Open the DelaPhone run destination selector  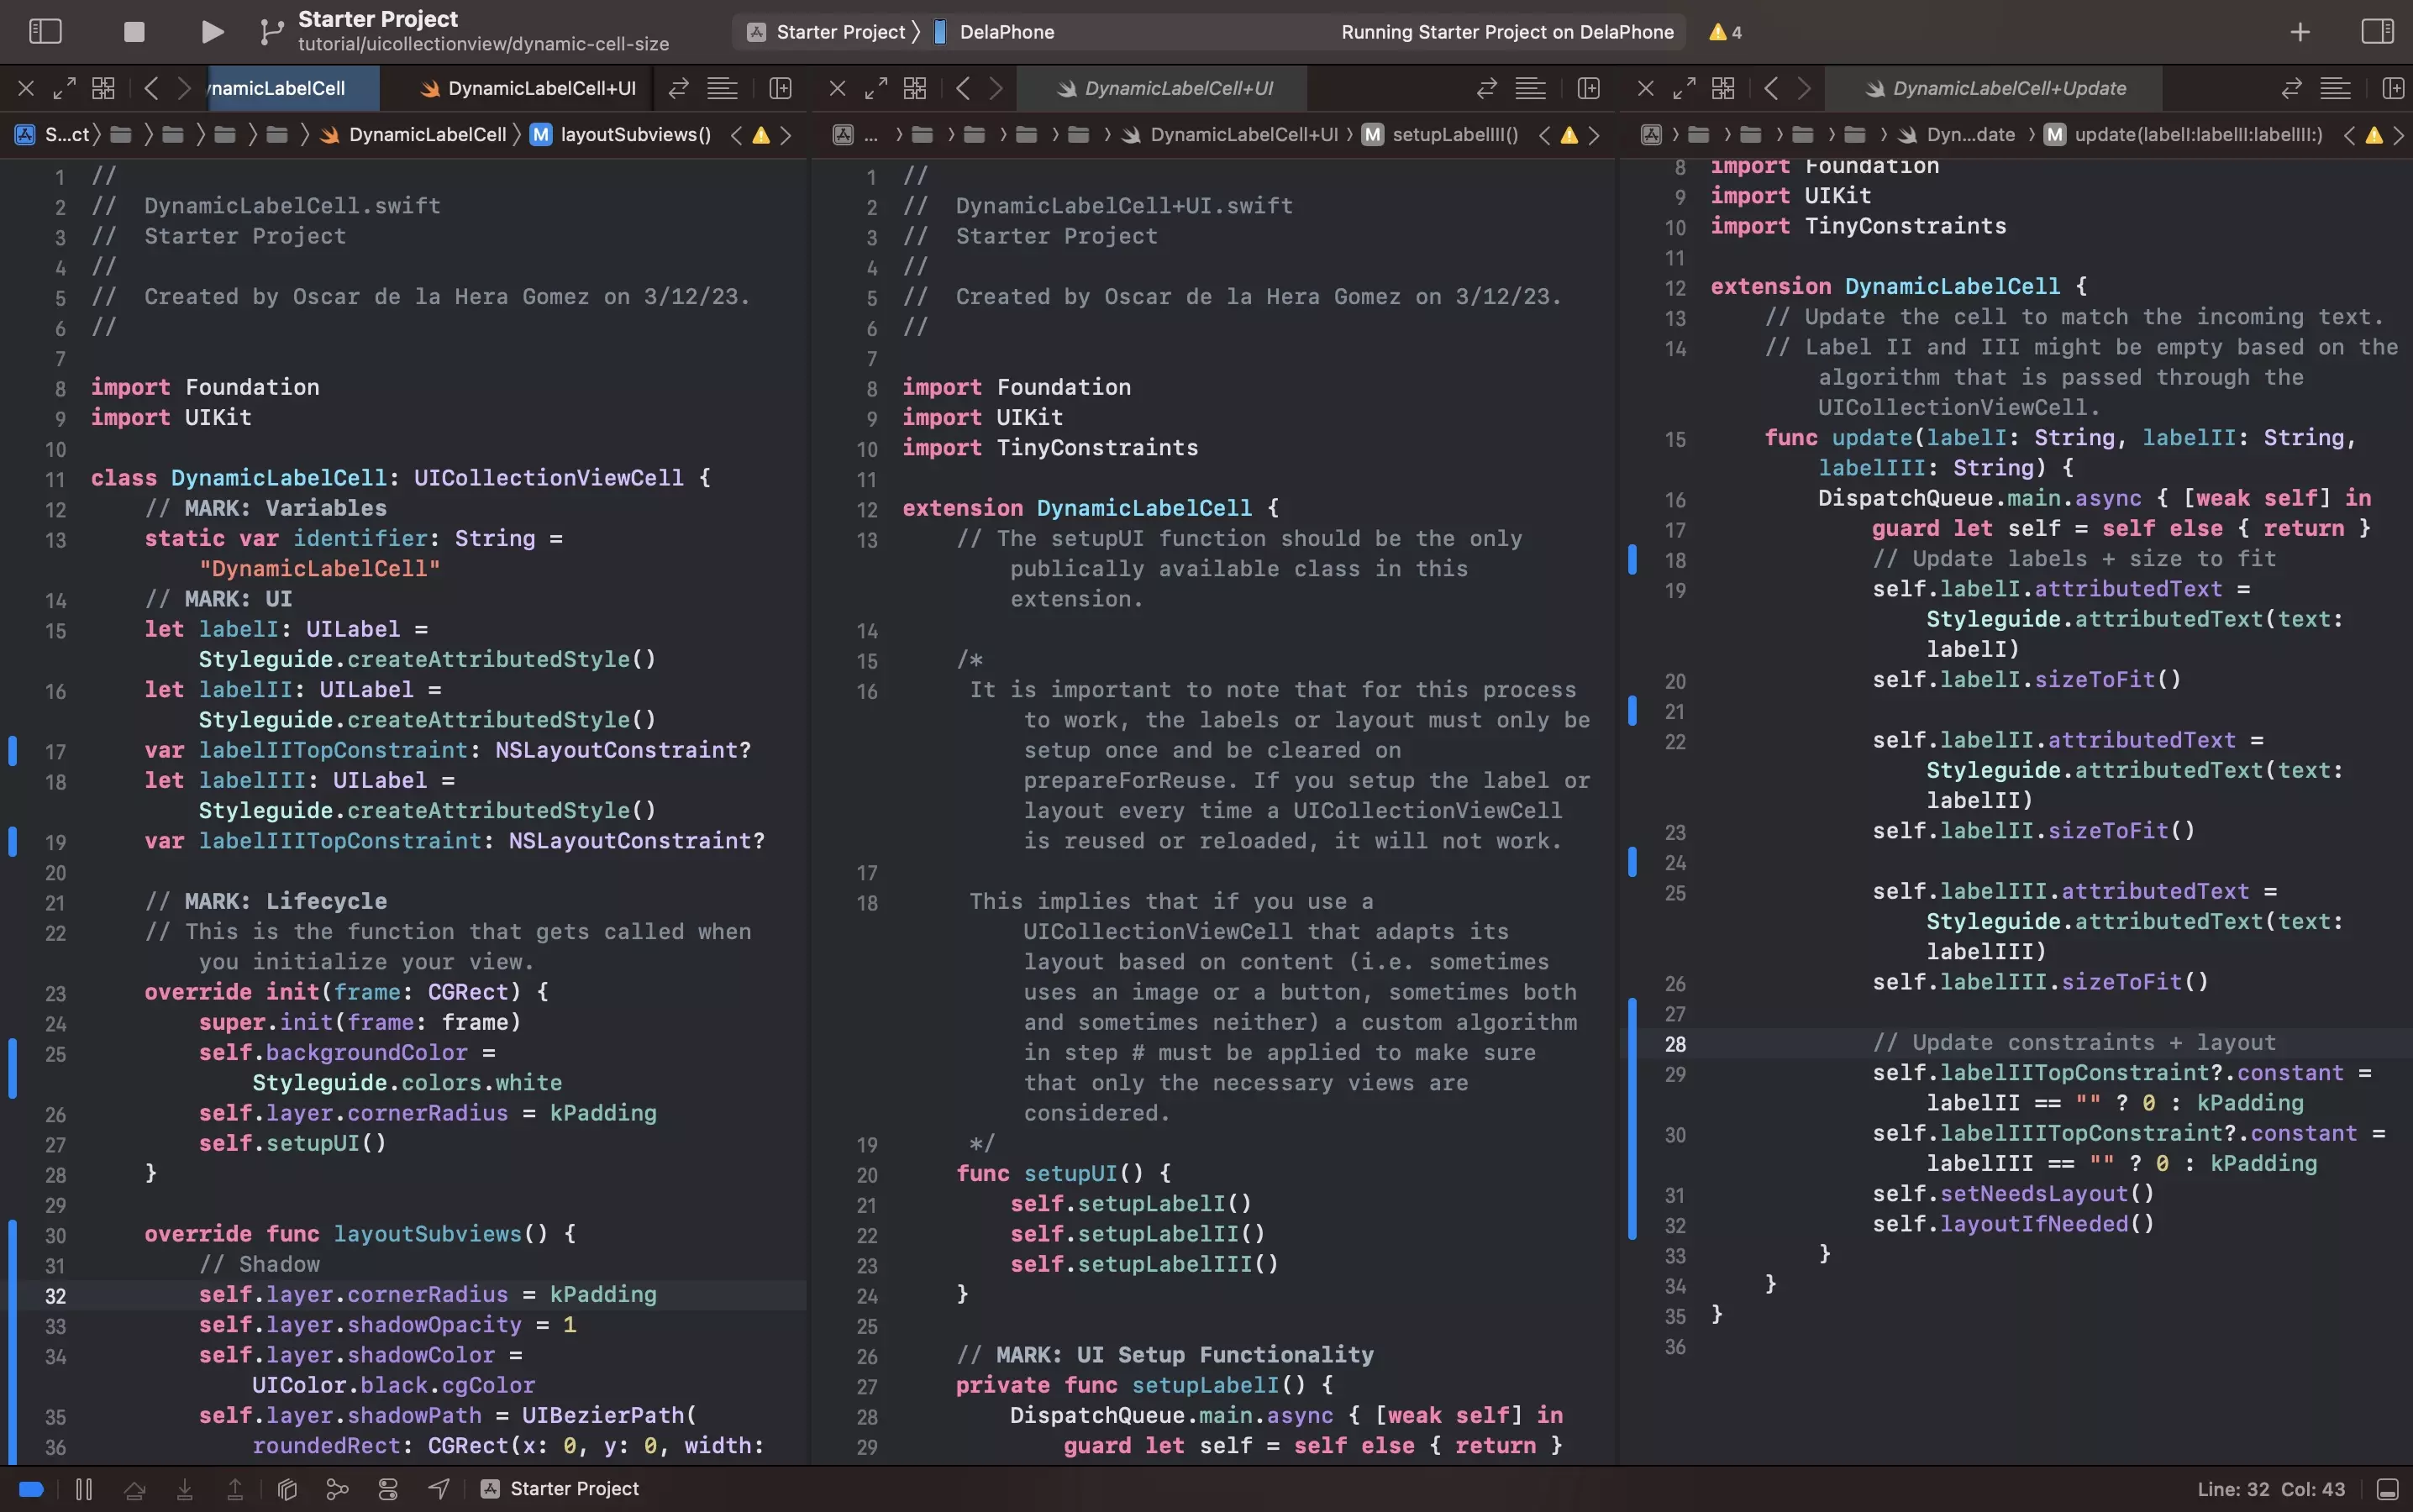click(1005, 32)
